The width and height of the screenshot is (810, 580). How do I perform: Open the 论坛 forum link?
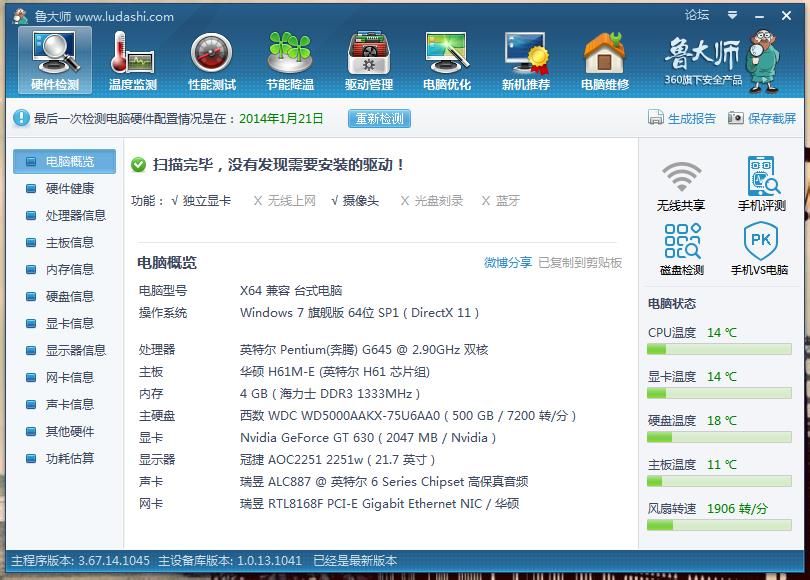pyautogui.click(x=697, y=15)
